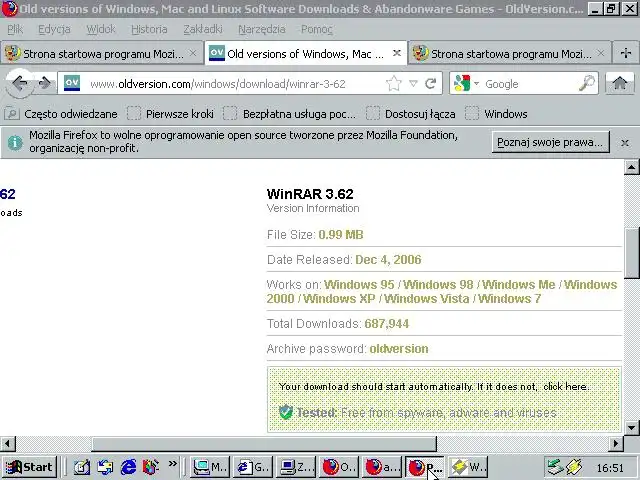Open a new tab with the plus button
This screenshot has height=480, width=640.
[x=625, y=53]
